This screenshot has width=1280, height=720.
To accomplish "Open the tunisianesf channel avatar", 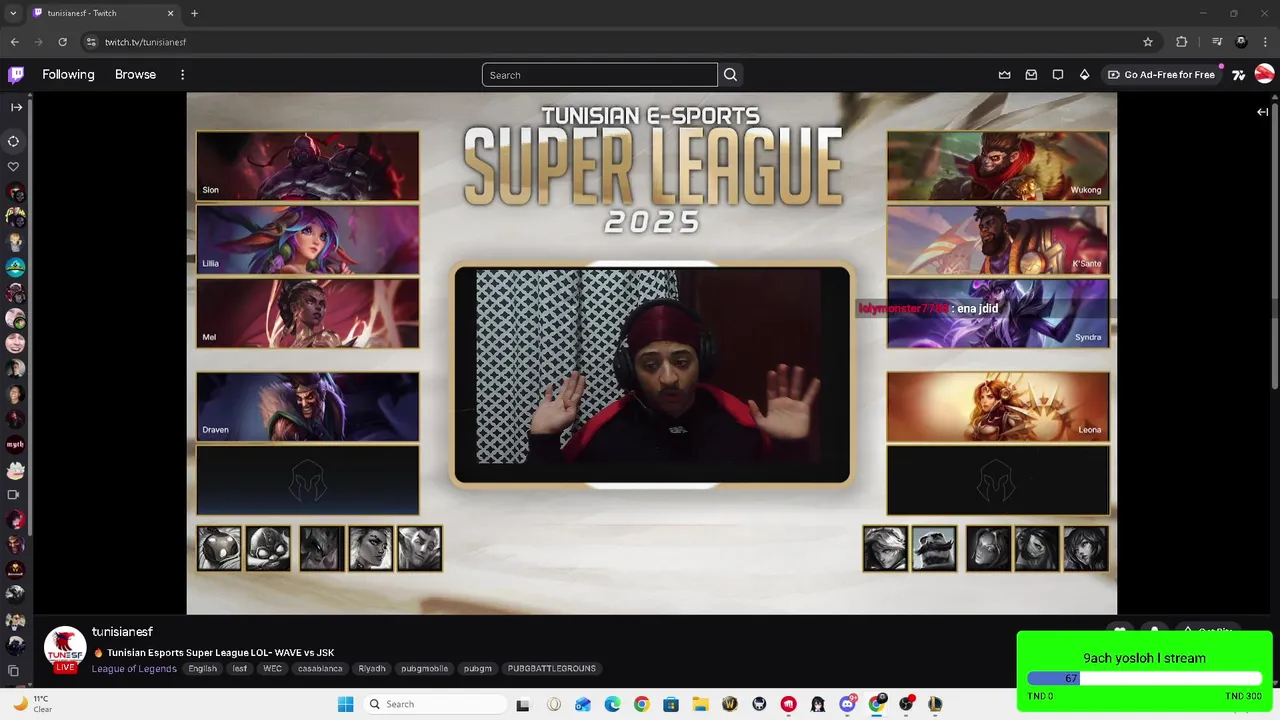I will point(65,649).
